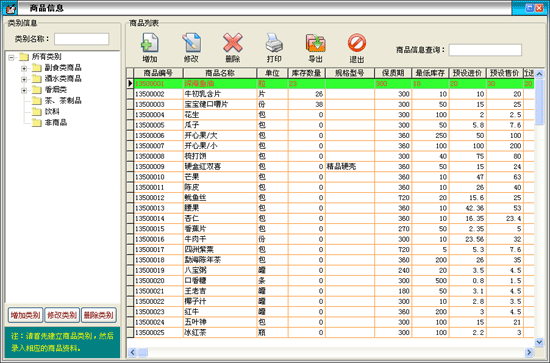Select product code 13500022

coord(158,301)
